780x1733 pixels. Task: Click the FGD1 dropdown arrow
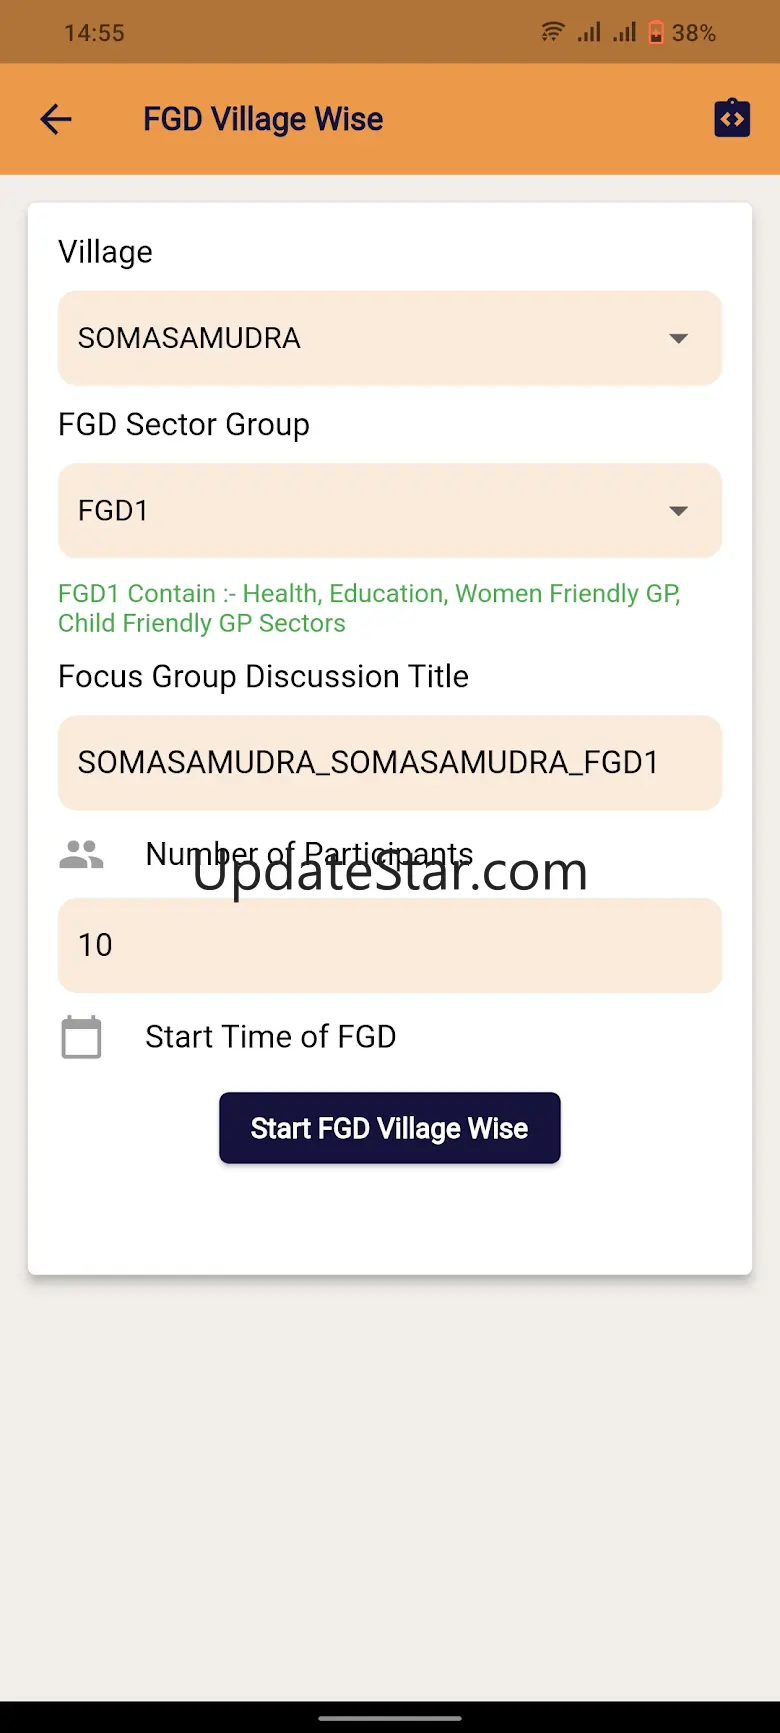tap(678, 511)
